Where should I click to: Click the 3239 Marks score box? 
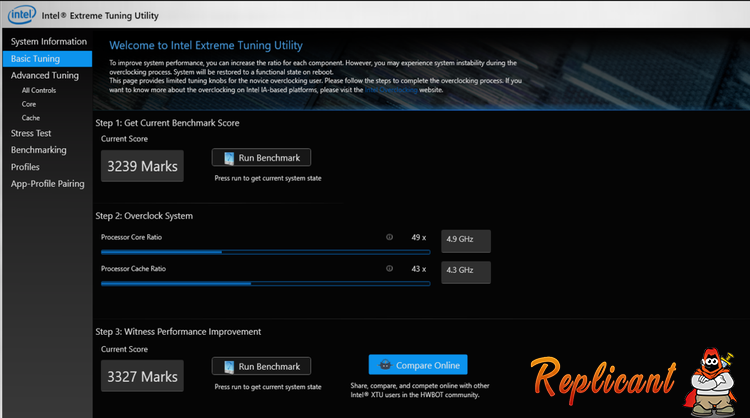coord(142,166)
